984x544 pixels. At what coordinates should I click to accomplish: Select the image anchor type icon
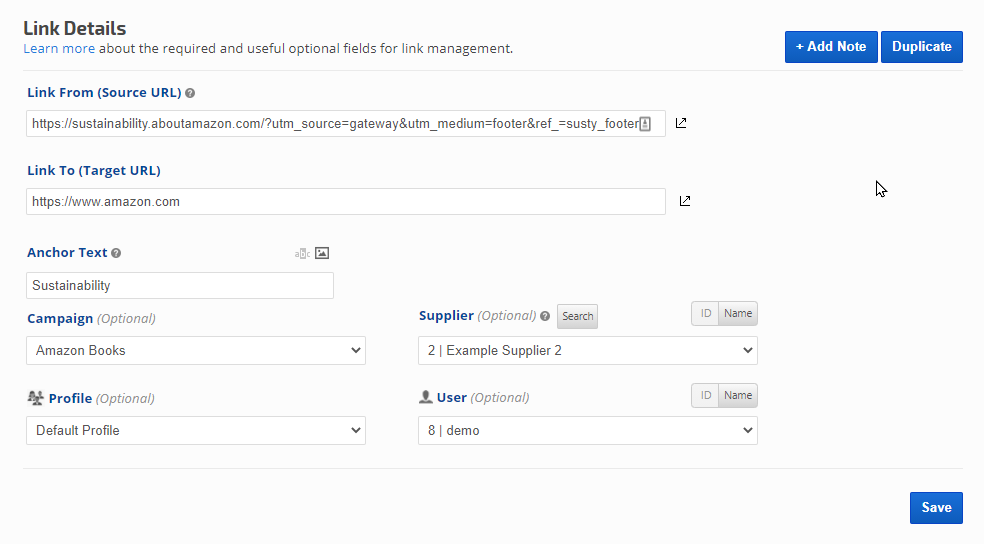(x=322, y=253)
